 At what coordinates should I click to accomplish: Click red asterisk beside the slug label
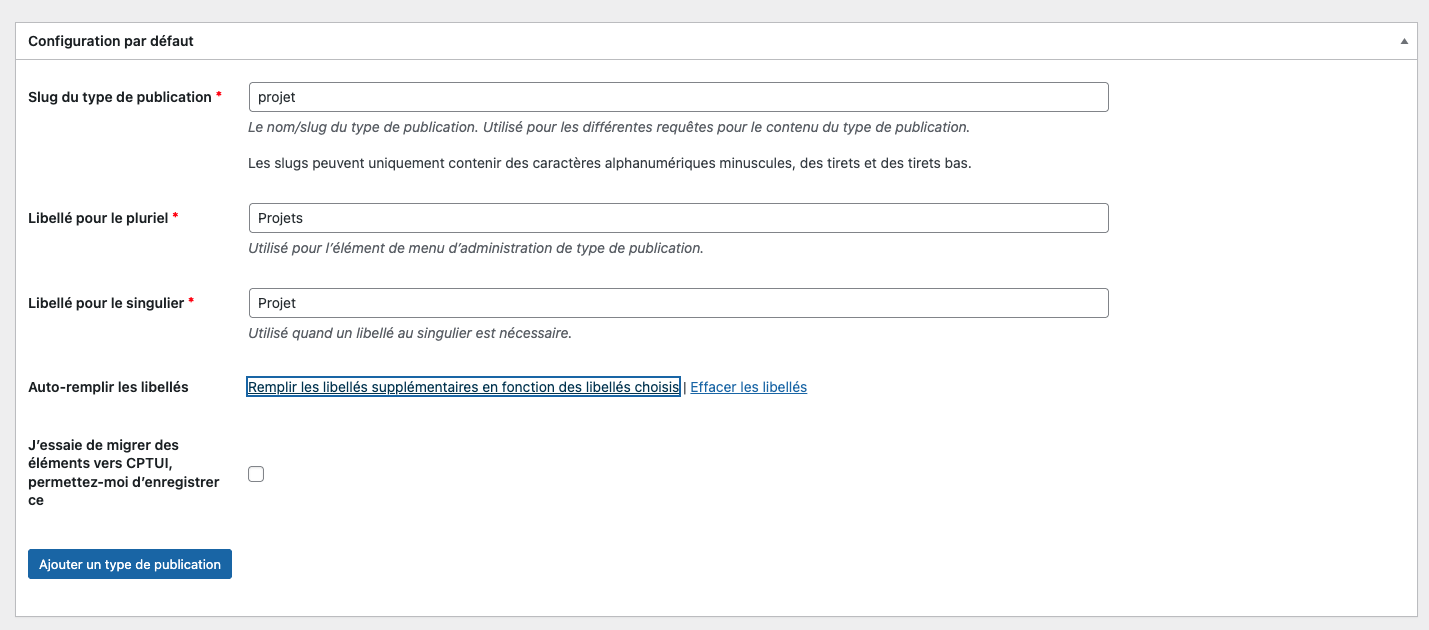pyautogui.click(x=219, y=97)
